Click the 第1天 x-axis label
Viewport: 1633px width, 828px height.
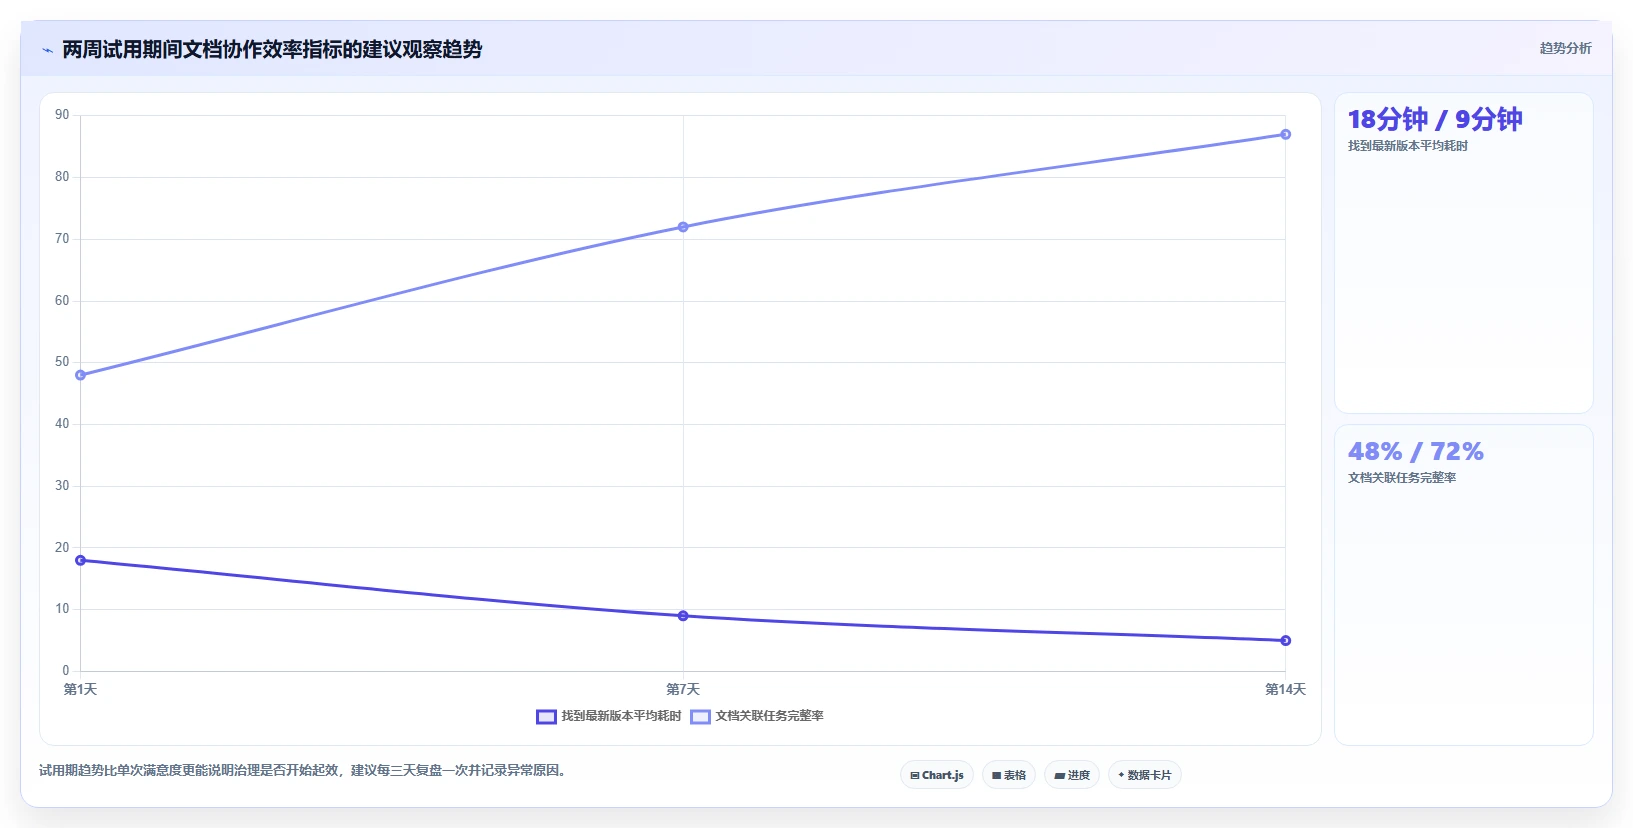pyautogui.click(x=80, y=689)
